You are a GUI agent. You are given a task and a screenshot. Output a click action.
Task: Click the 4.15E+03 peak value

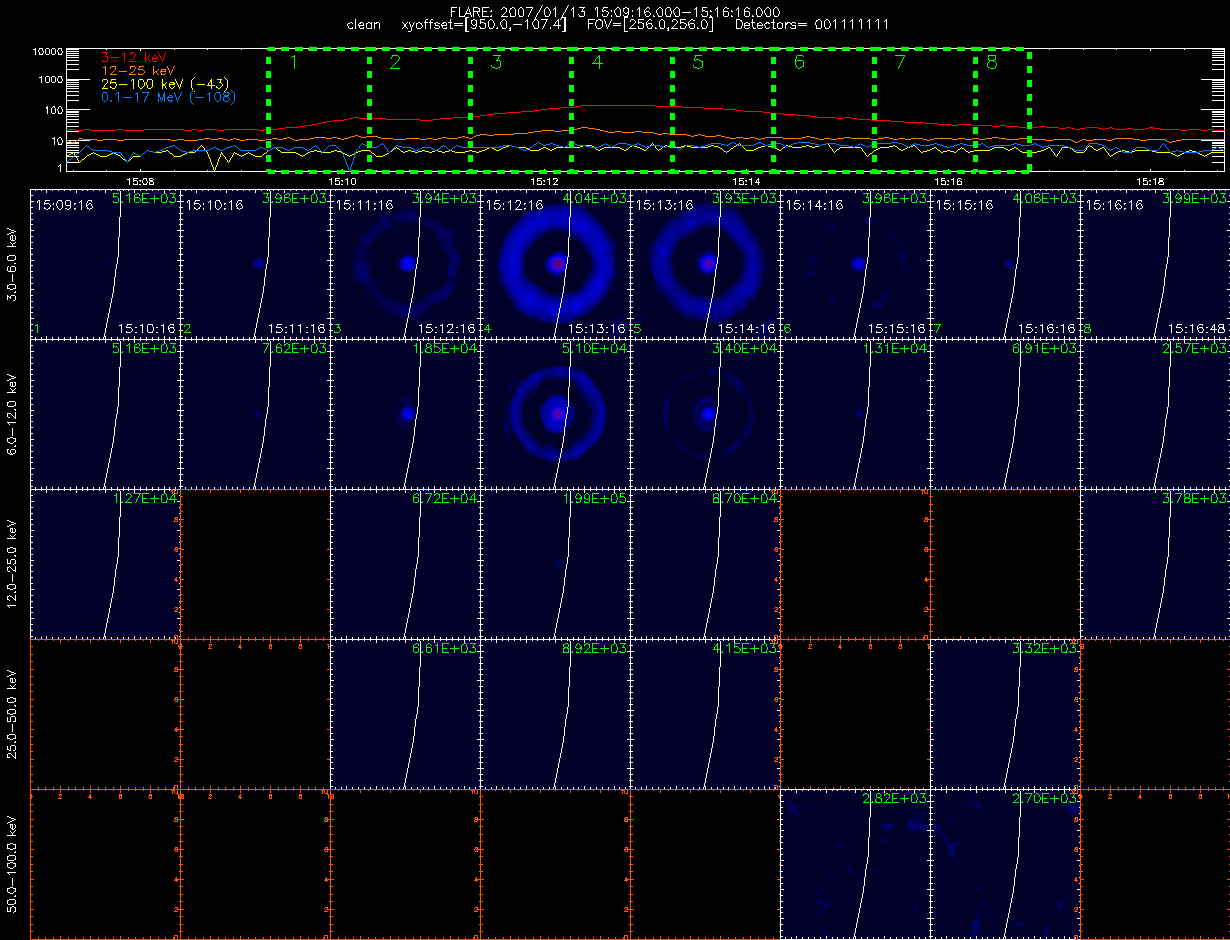pos(746,648)
